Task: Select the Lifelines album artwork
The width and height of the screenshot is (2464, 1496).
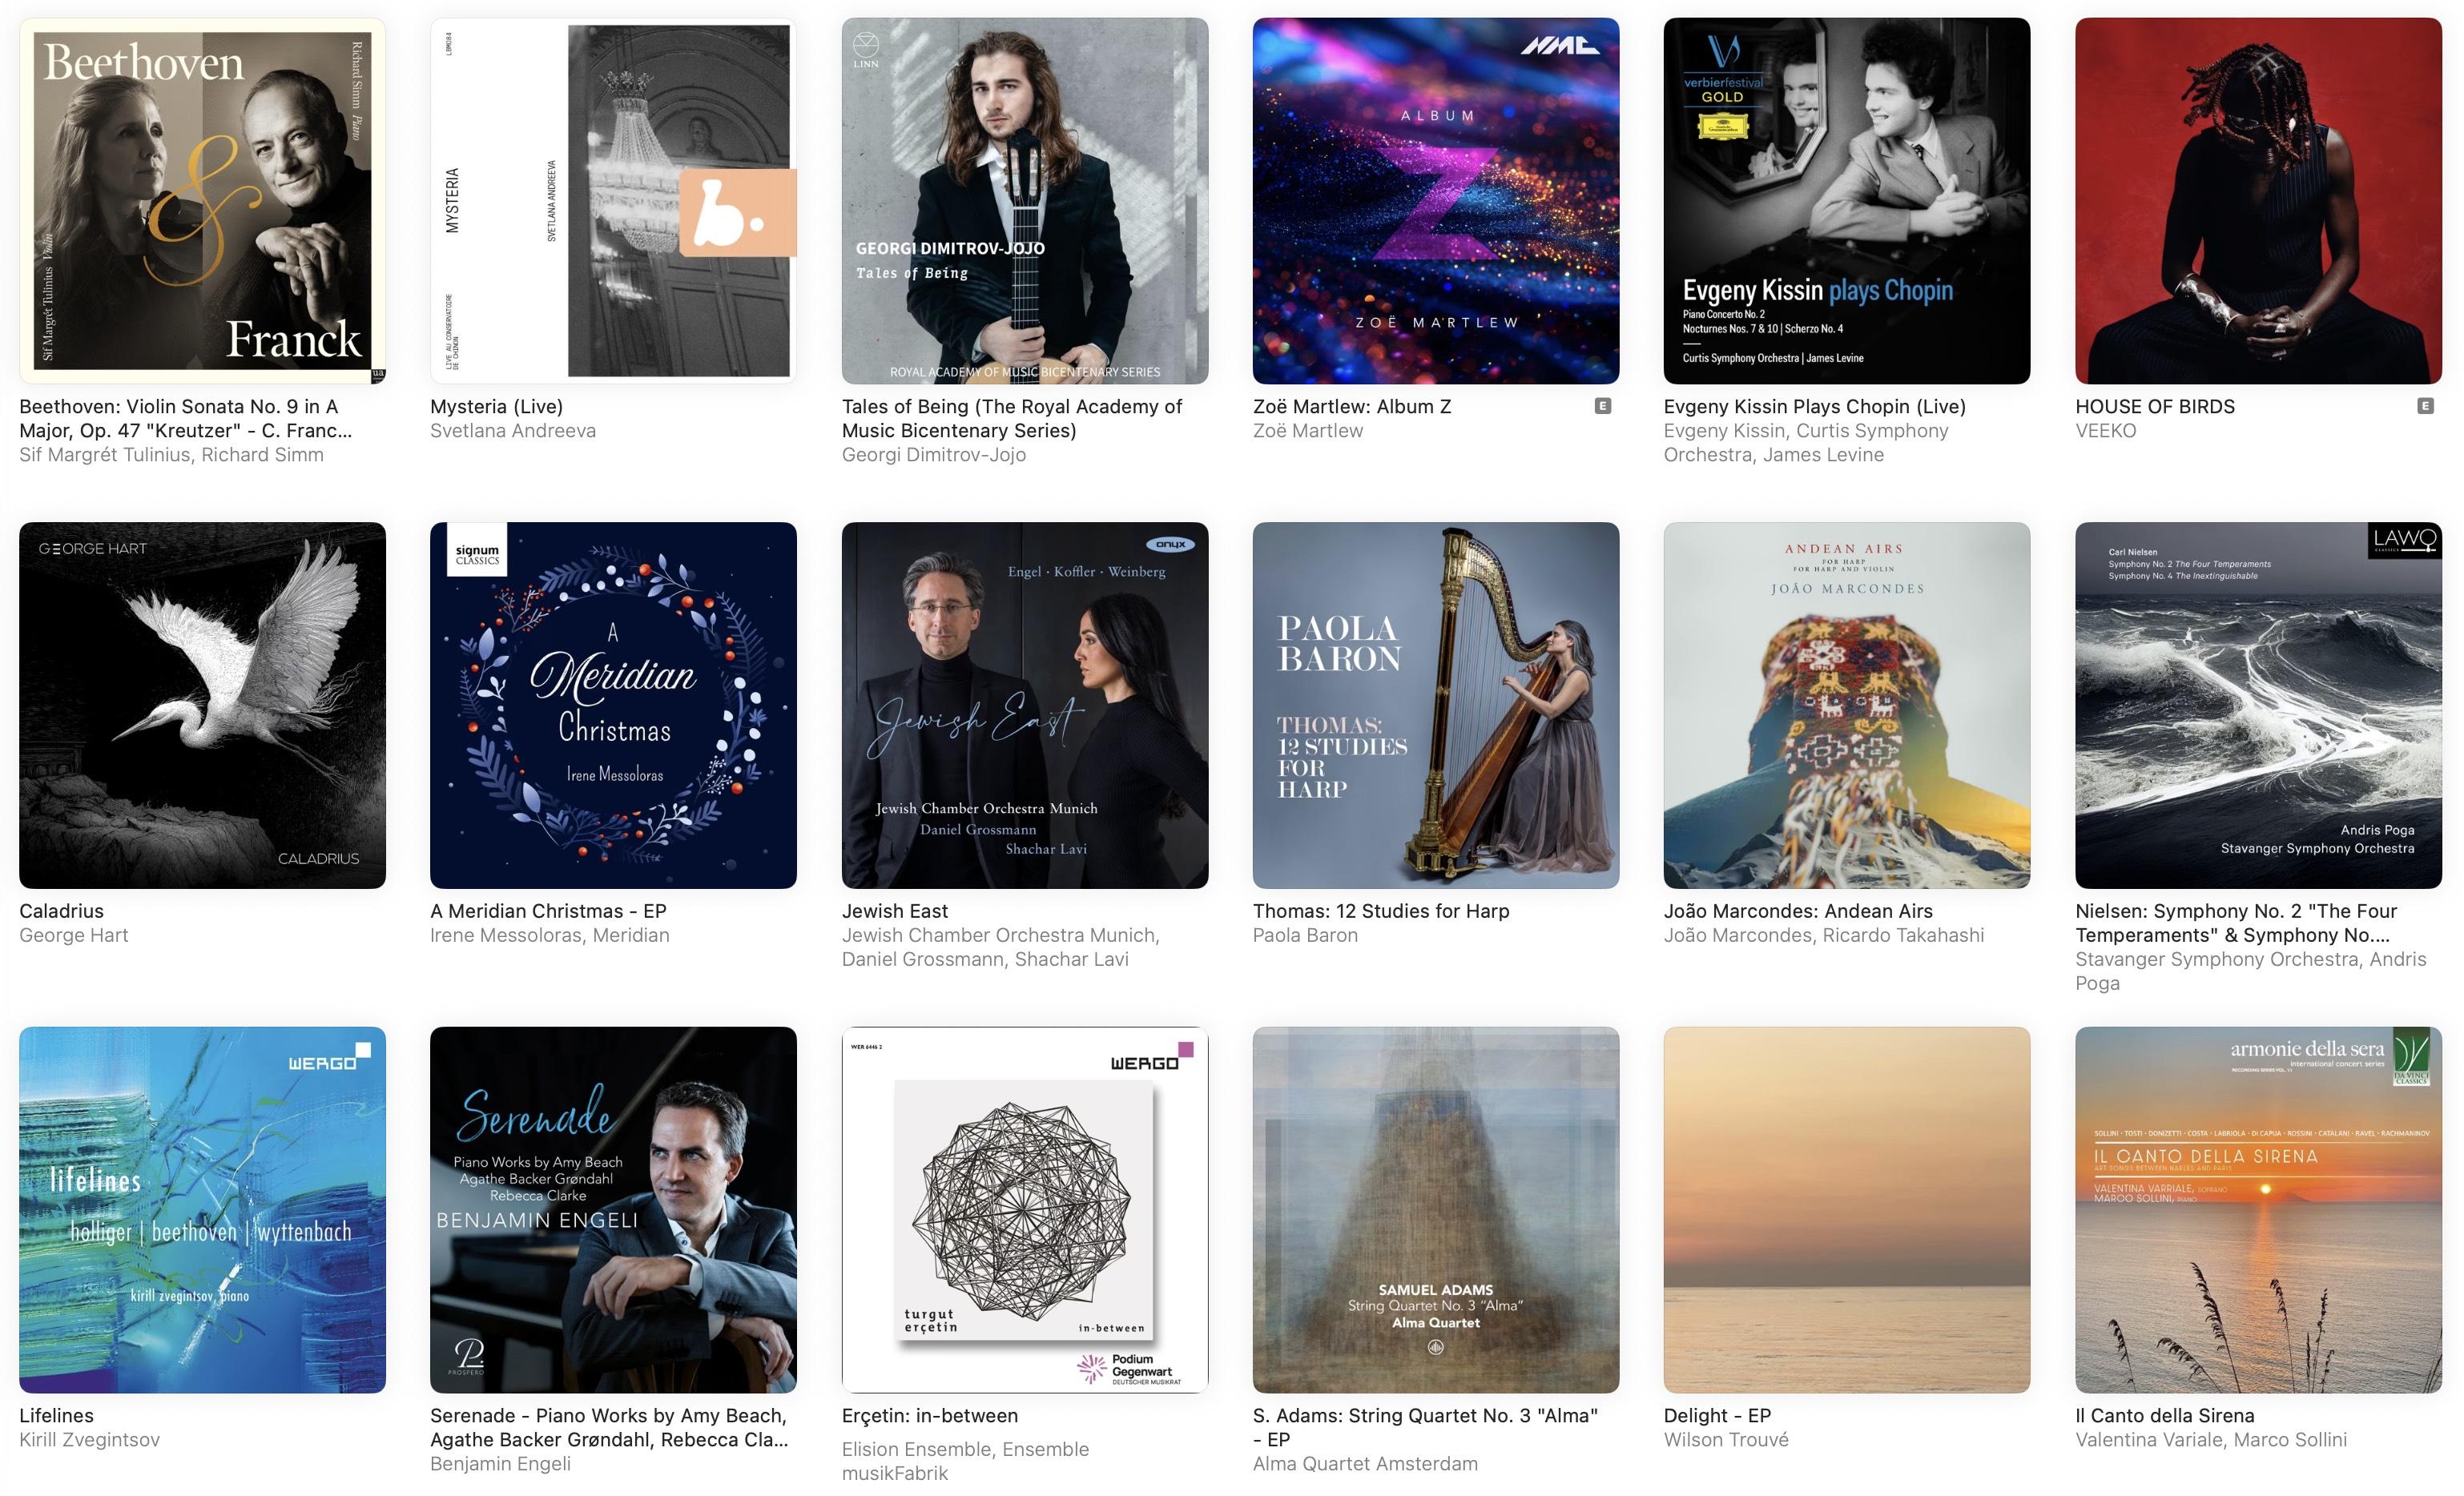Action: click(202, 1209)
